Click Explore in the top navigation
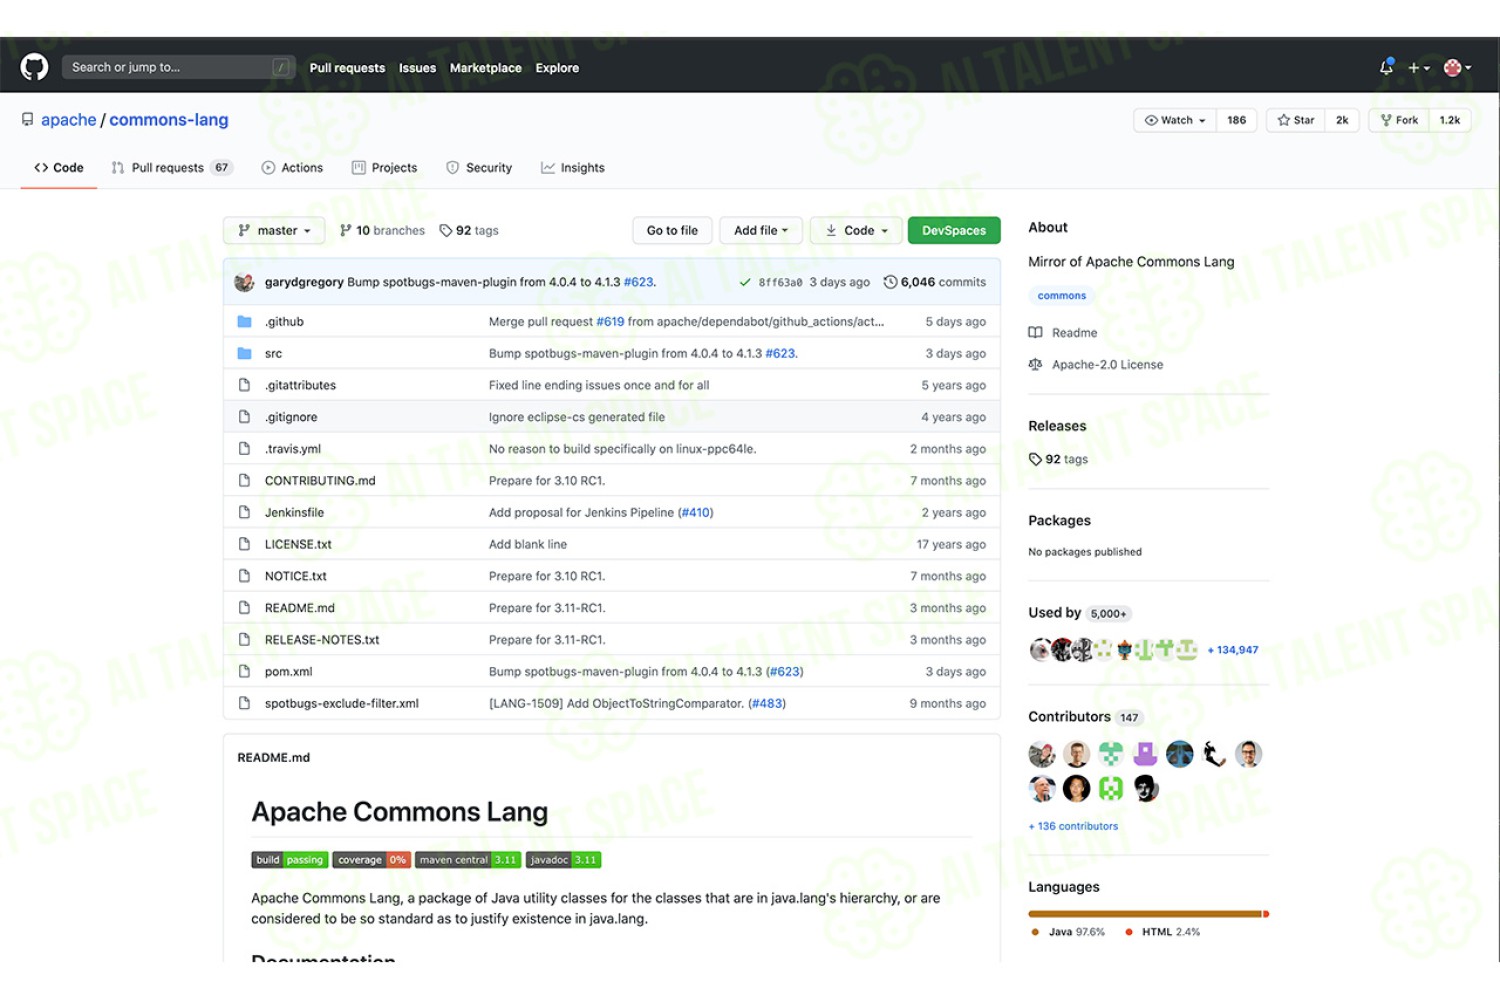1500x1000 pixels. pos(557,68)
